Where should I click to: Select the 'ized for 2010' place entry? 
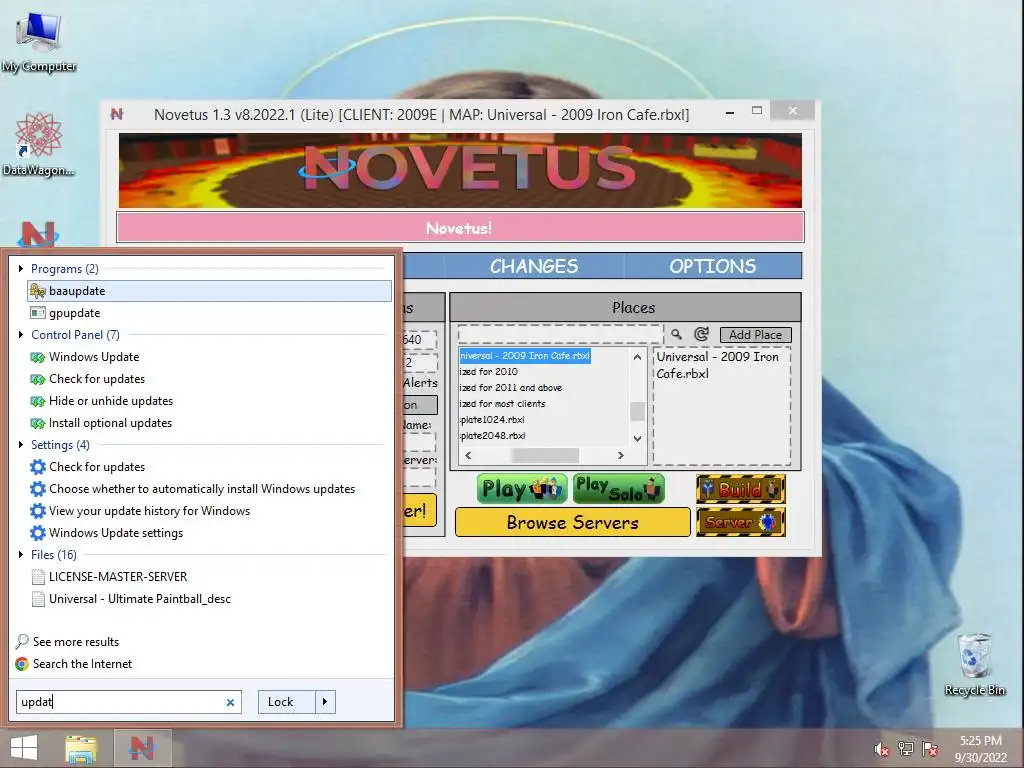[x=489, y=372]
